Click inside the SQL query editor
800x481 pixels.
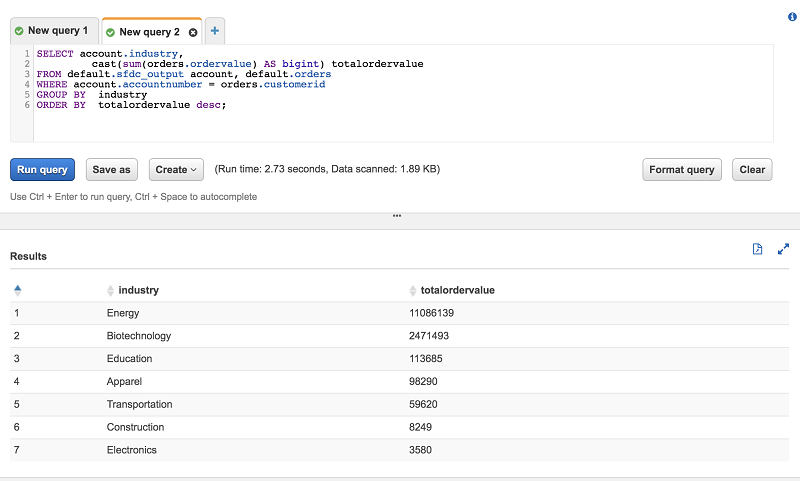click(x=403, y=93)
